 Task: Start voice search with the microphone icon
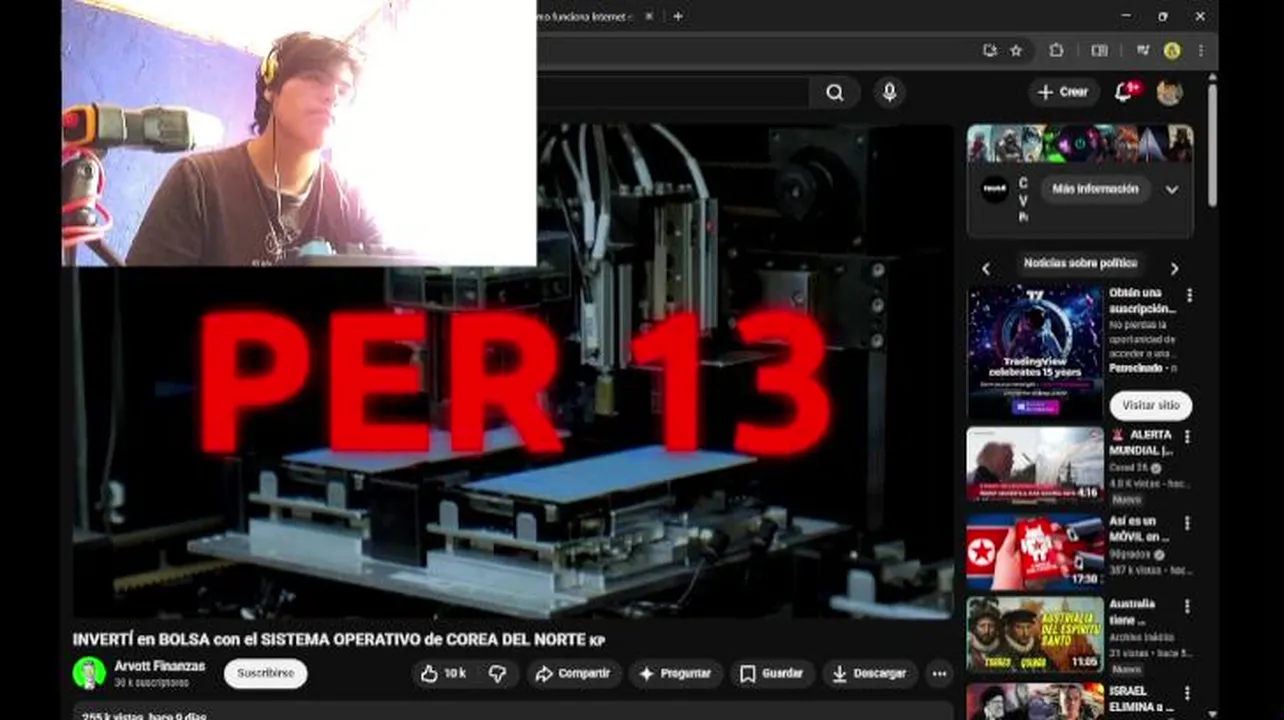(x=889, y=93)
